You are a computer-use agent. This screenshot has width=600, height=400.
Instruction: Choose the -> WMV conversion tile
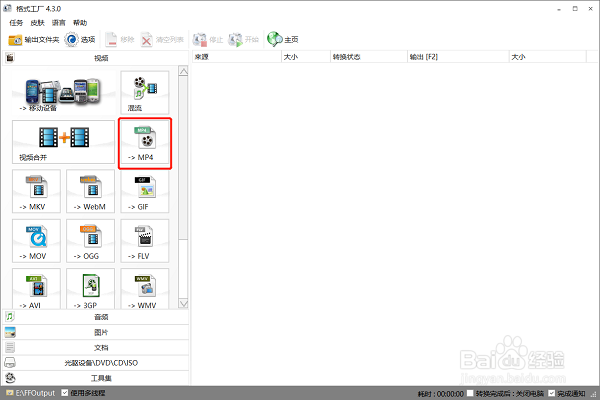(145, 289)
